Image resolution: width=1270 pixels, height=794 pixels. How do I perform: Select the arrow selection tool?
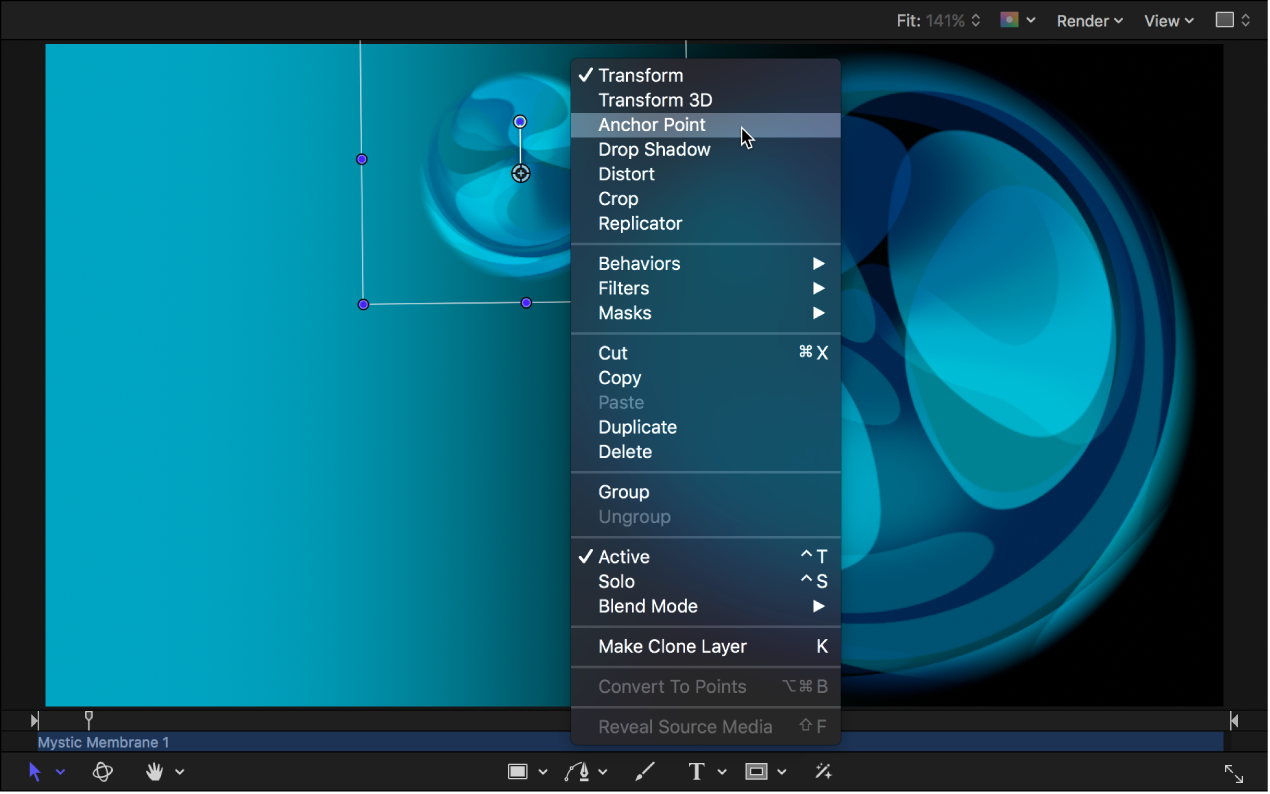pos(34,771)
